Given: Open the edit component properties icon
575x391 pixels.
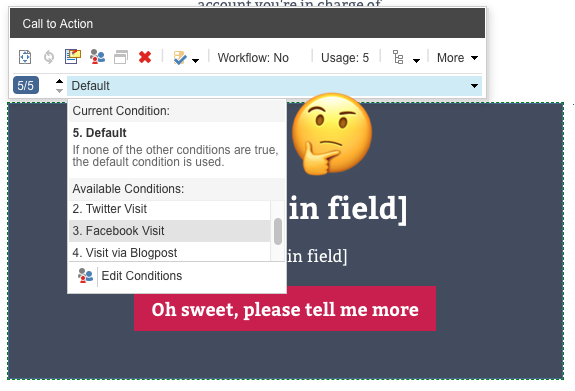Looking at the screenshot, I should click(x=73, y=57).
